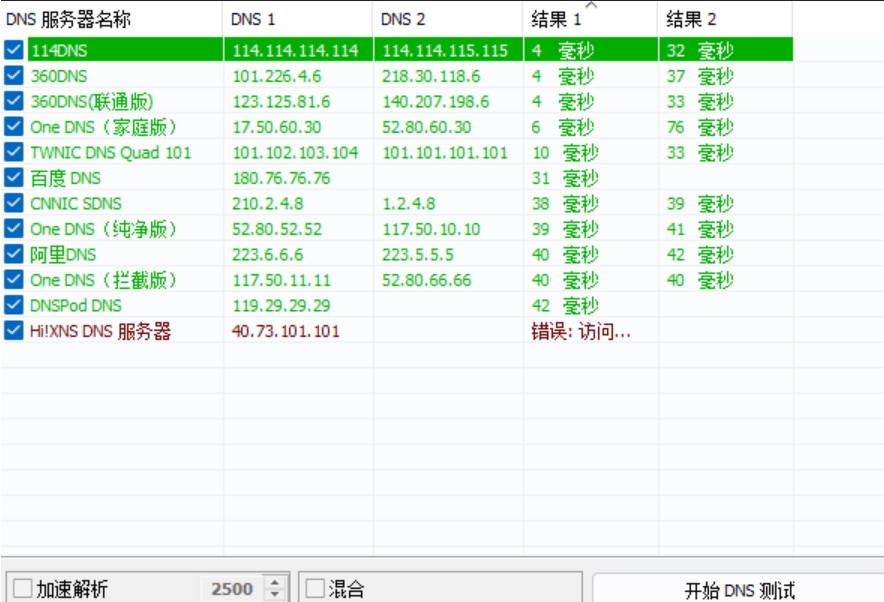Viewport: 884px width, 602px height.
Task: Click the 119.29.29.29 address cell
Action: tap(298, 305)
